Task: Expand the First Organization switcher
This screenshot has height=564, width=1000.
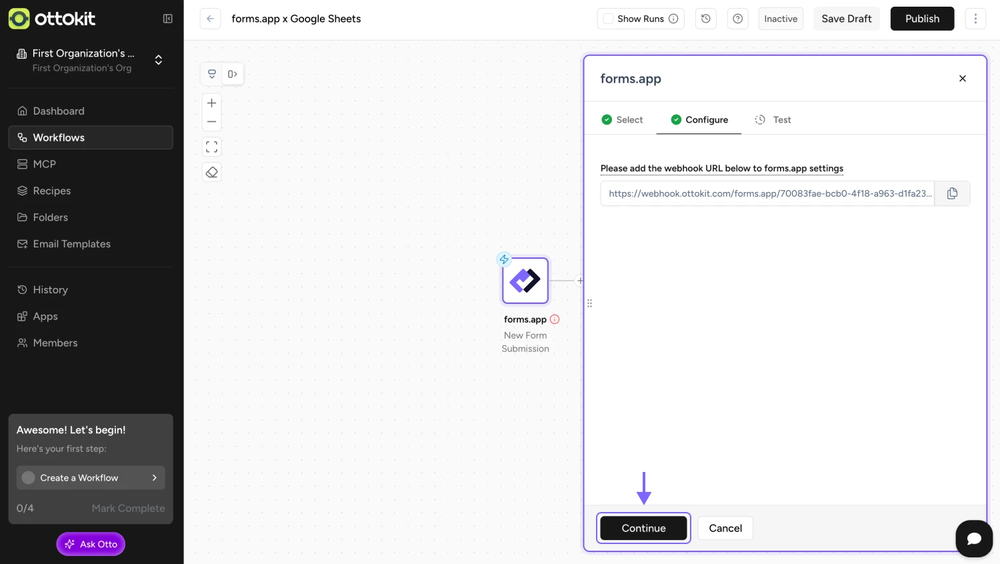Action: [x=158, y=60]
